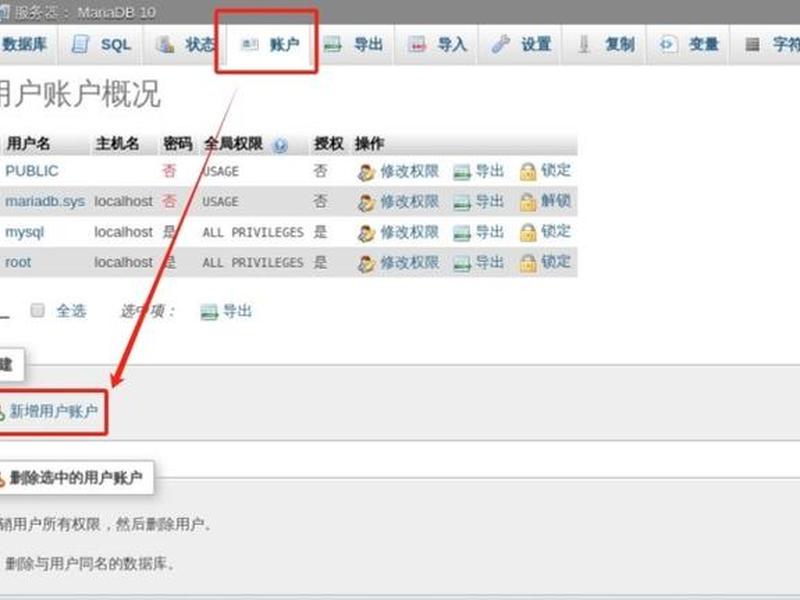Image resolution: width=800 pixels, height=600 pixels.
Task: Open the 变量 tab
Action: tap(688, 45)
